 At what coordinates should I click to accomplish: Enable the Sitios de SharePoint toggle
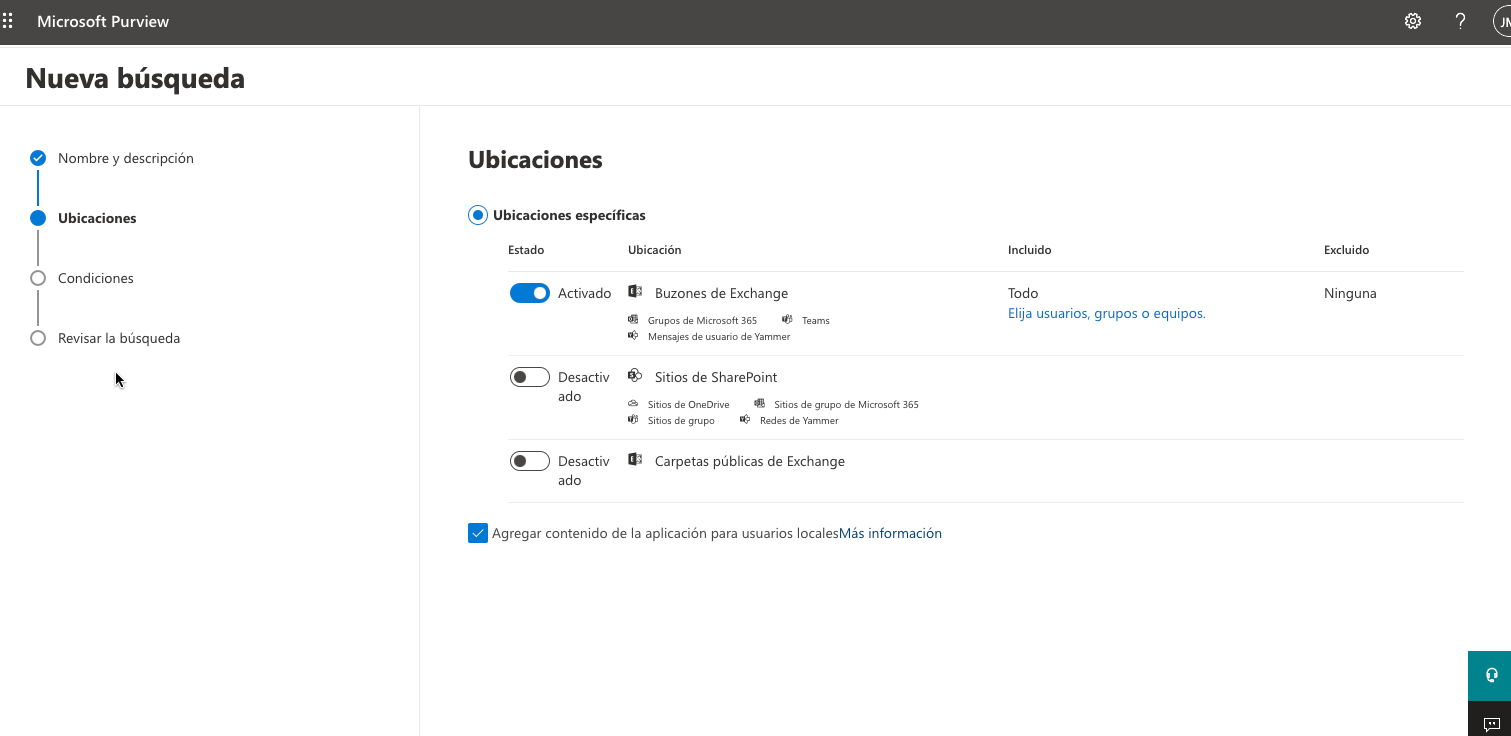530,377
